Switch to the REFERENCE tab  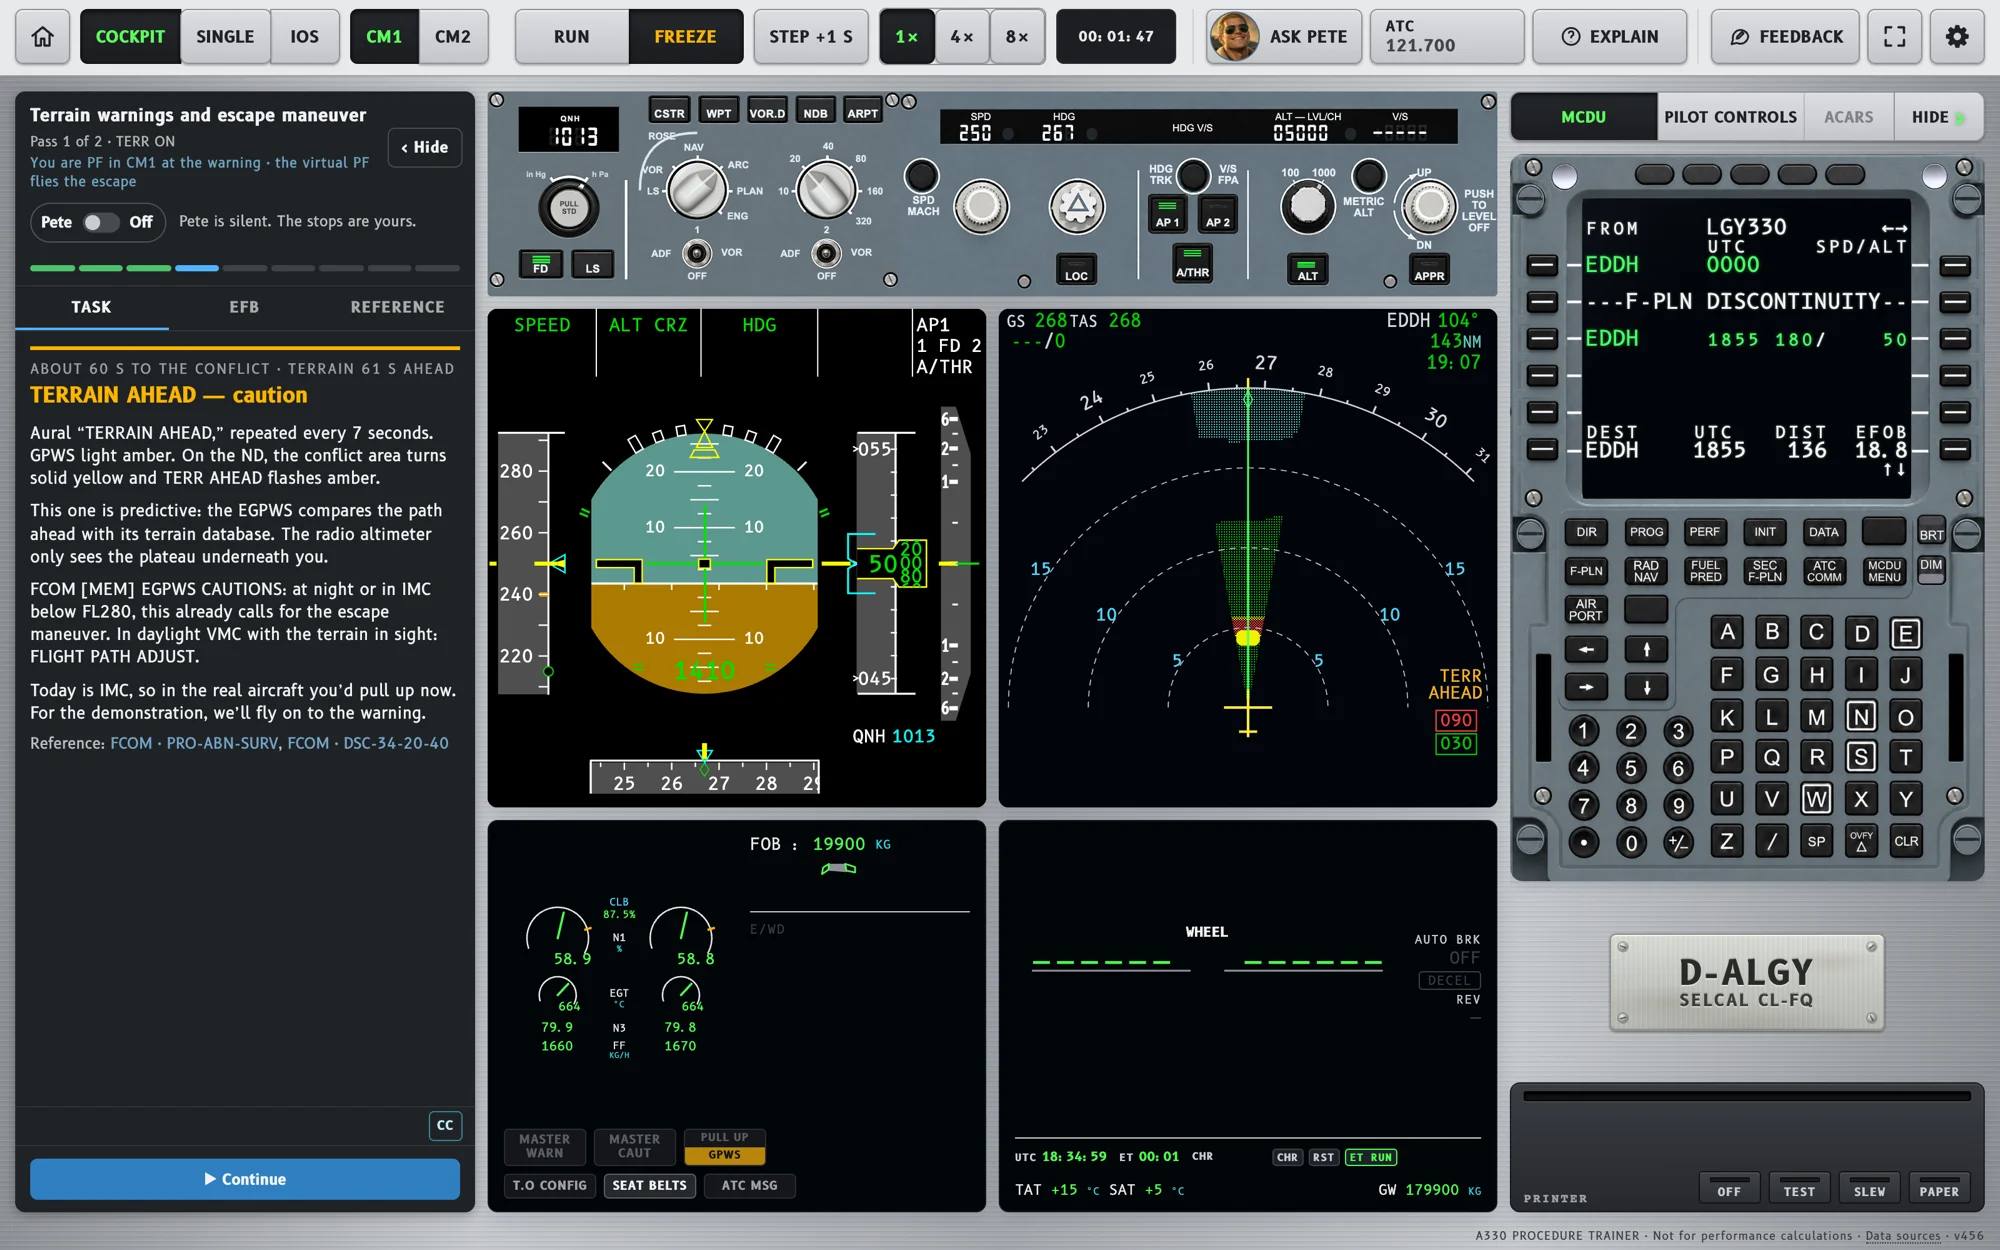[397, 307]
